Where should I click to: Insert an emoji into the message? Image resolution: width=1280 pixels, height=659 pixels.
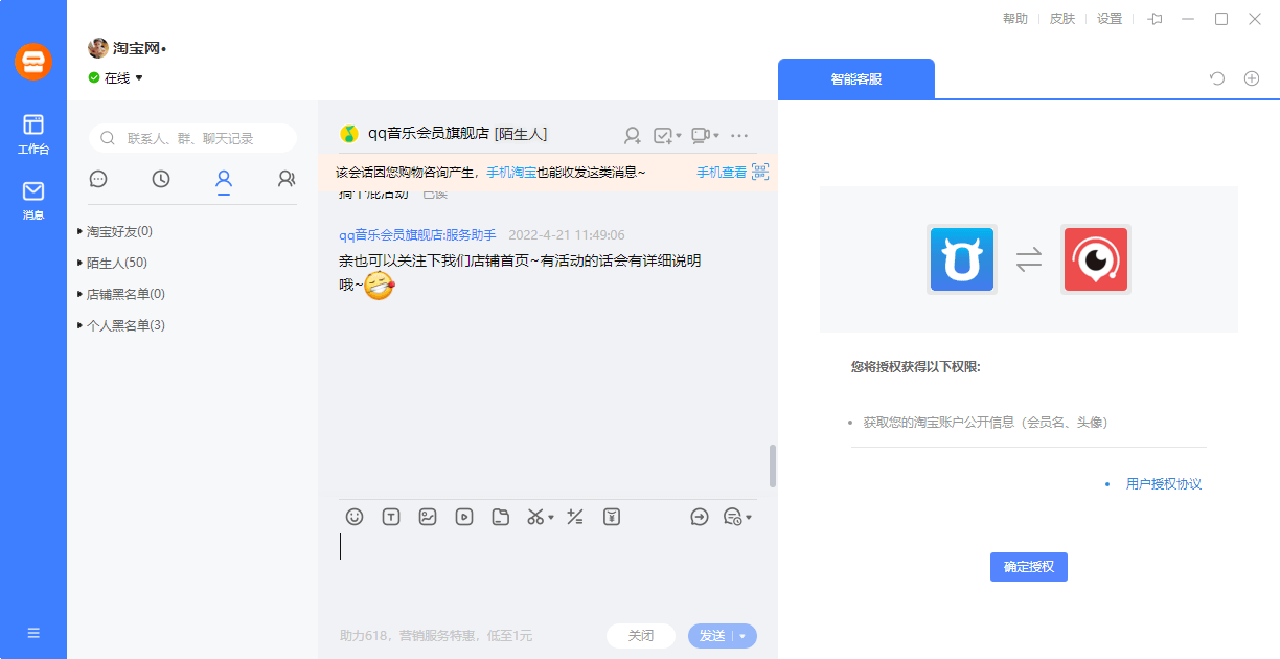click(x=354, y=517)
